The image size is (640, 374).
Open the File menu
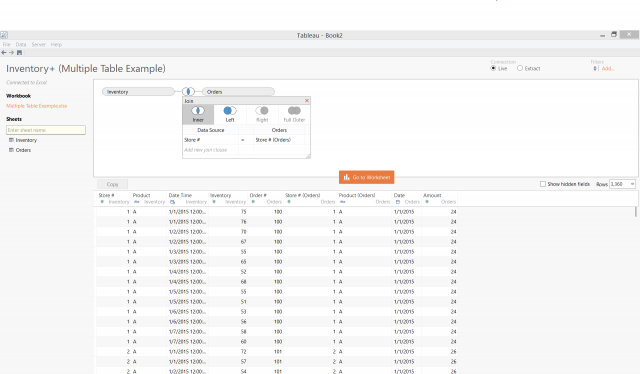(7, 45)
